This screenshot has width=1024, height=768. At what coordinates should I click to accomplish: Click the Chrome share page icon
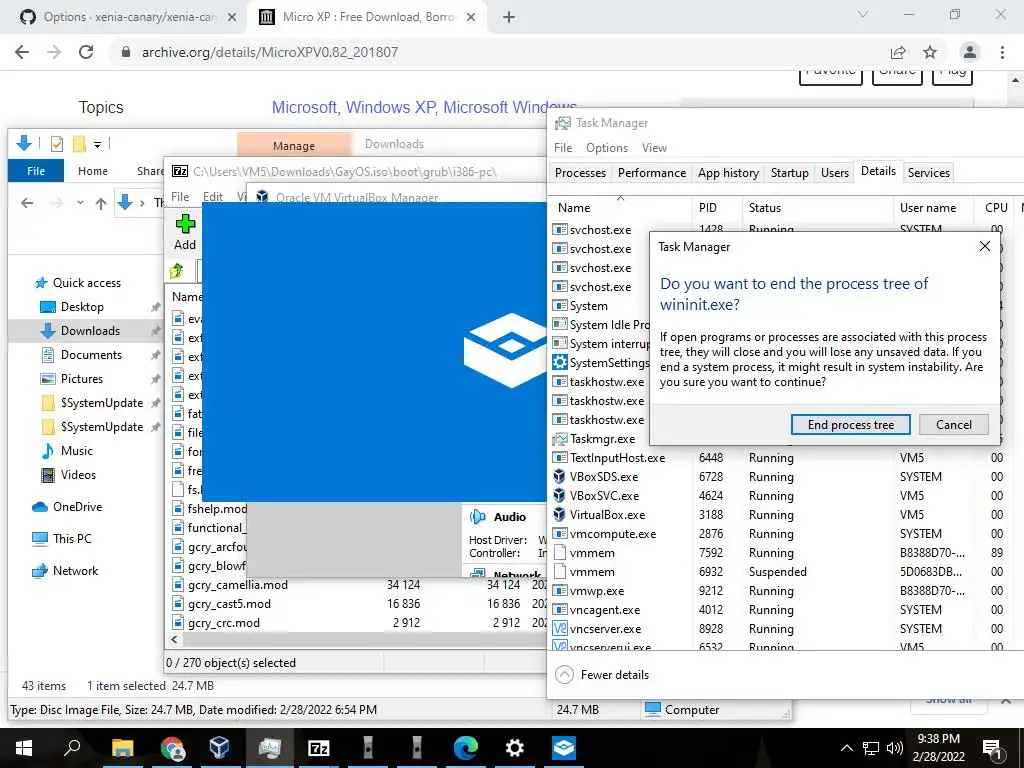pyautogui.click(x=898, y=52)
